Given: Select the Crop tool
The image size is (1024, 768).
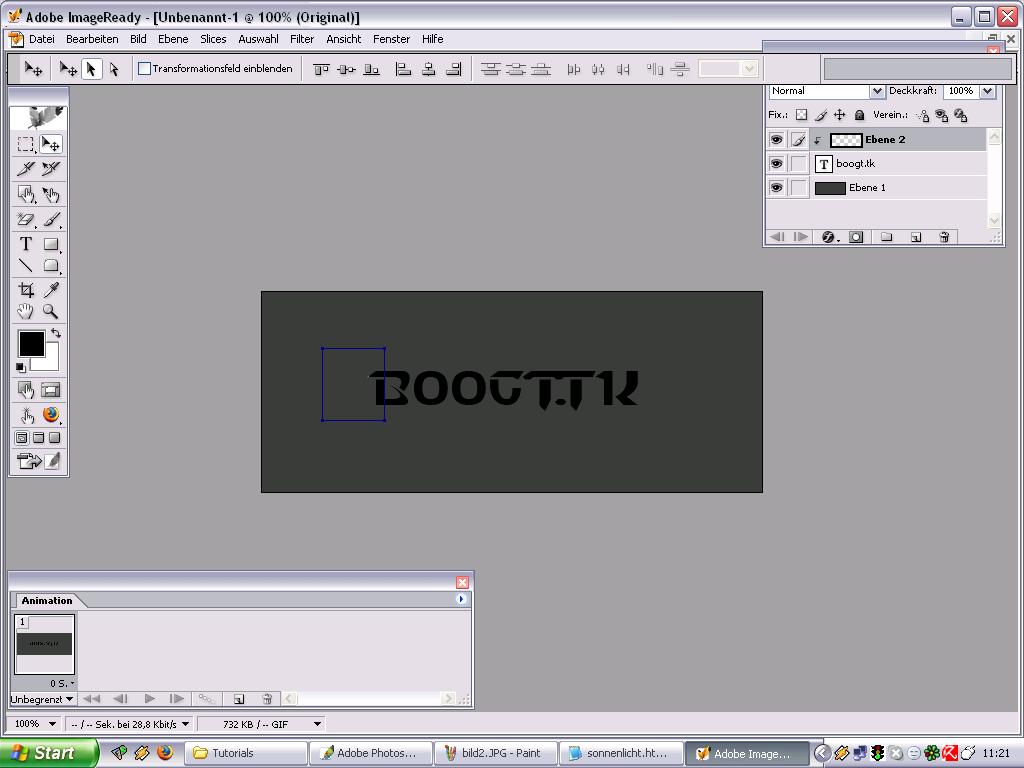Looking at the screenshot, I should [26, 290].
